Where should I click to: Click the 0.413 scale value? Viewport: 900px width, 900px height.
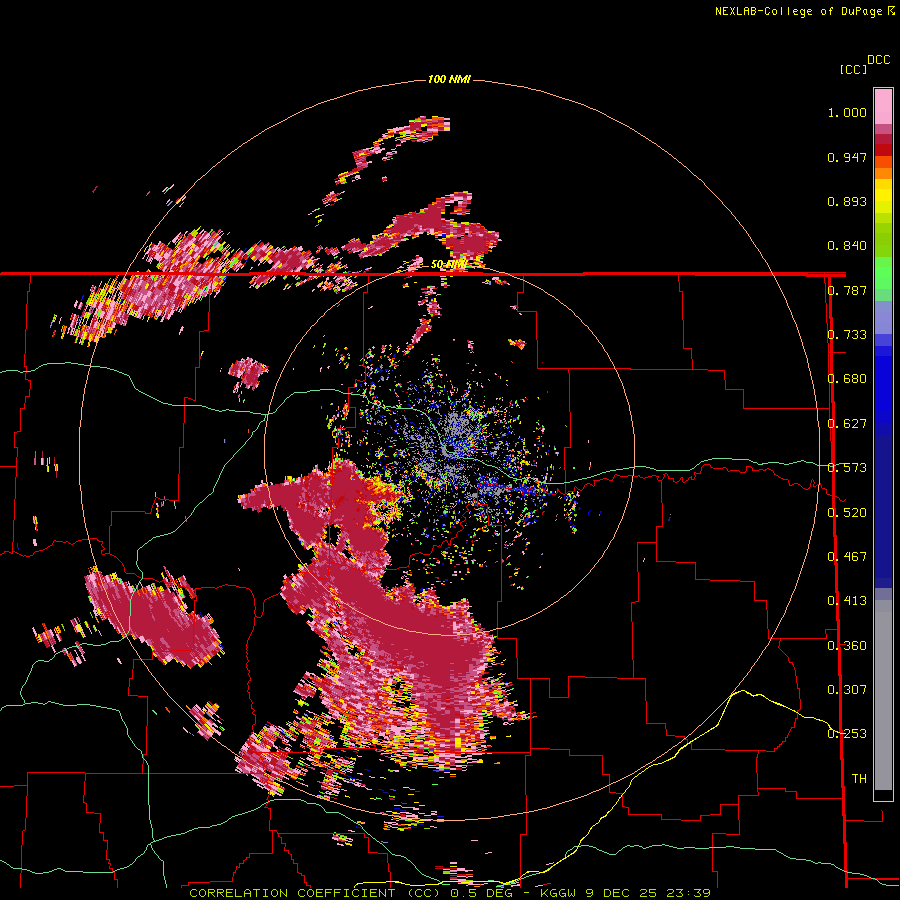(x=847, y=601)
